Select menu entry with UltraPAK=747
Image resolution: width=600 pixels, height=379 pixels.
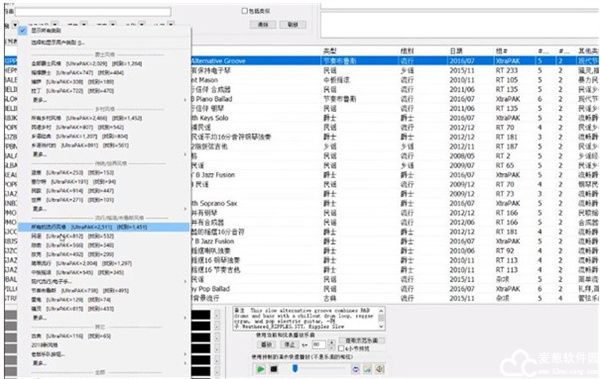[x=104, y=73]
